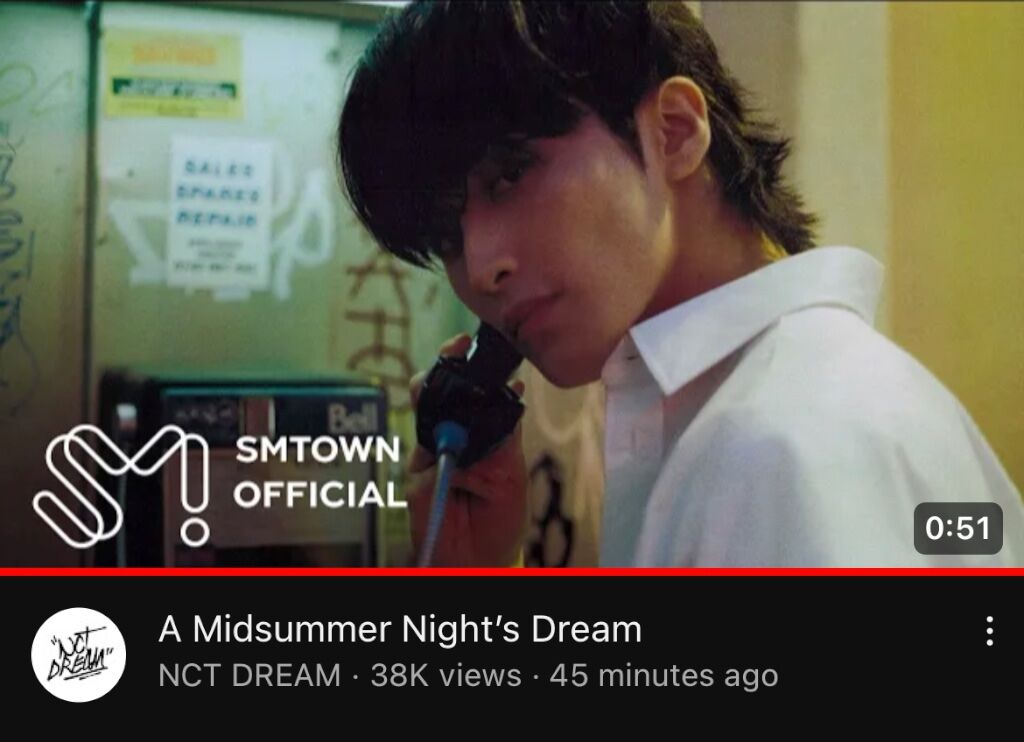Viewport: 1024px width, 742px height.
Task: Click the 45 minutes ago upload time
Action: [x=664, y=675]
